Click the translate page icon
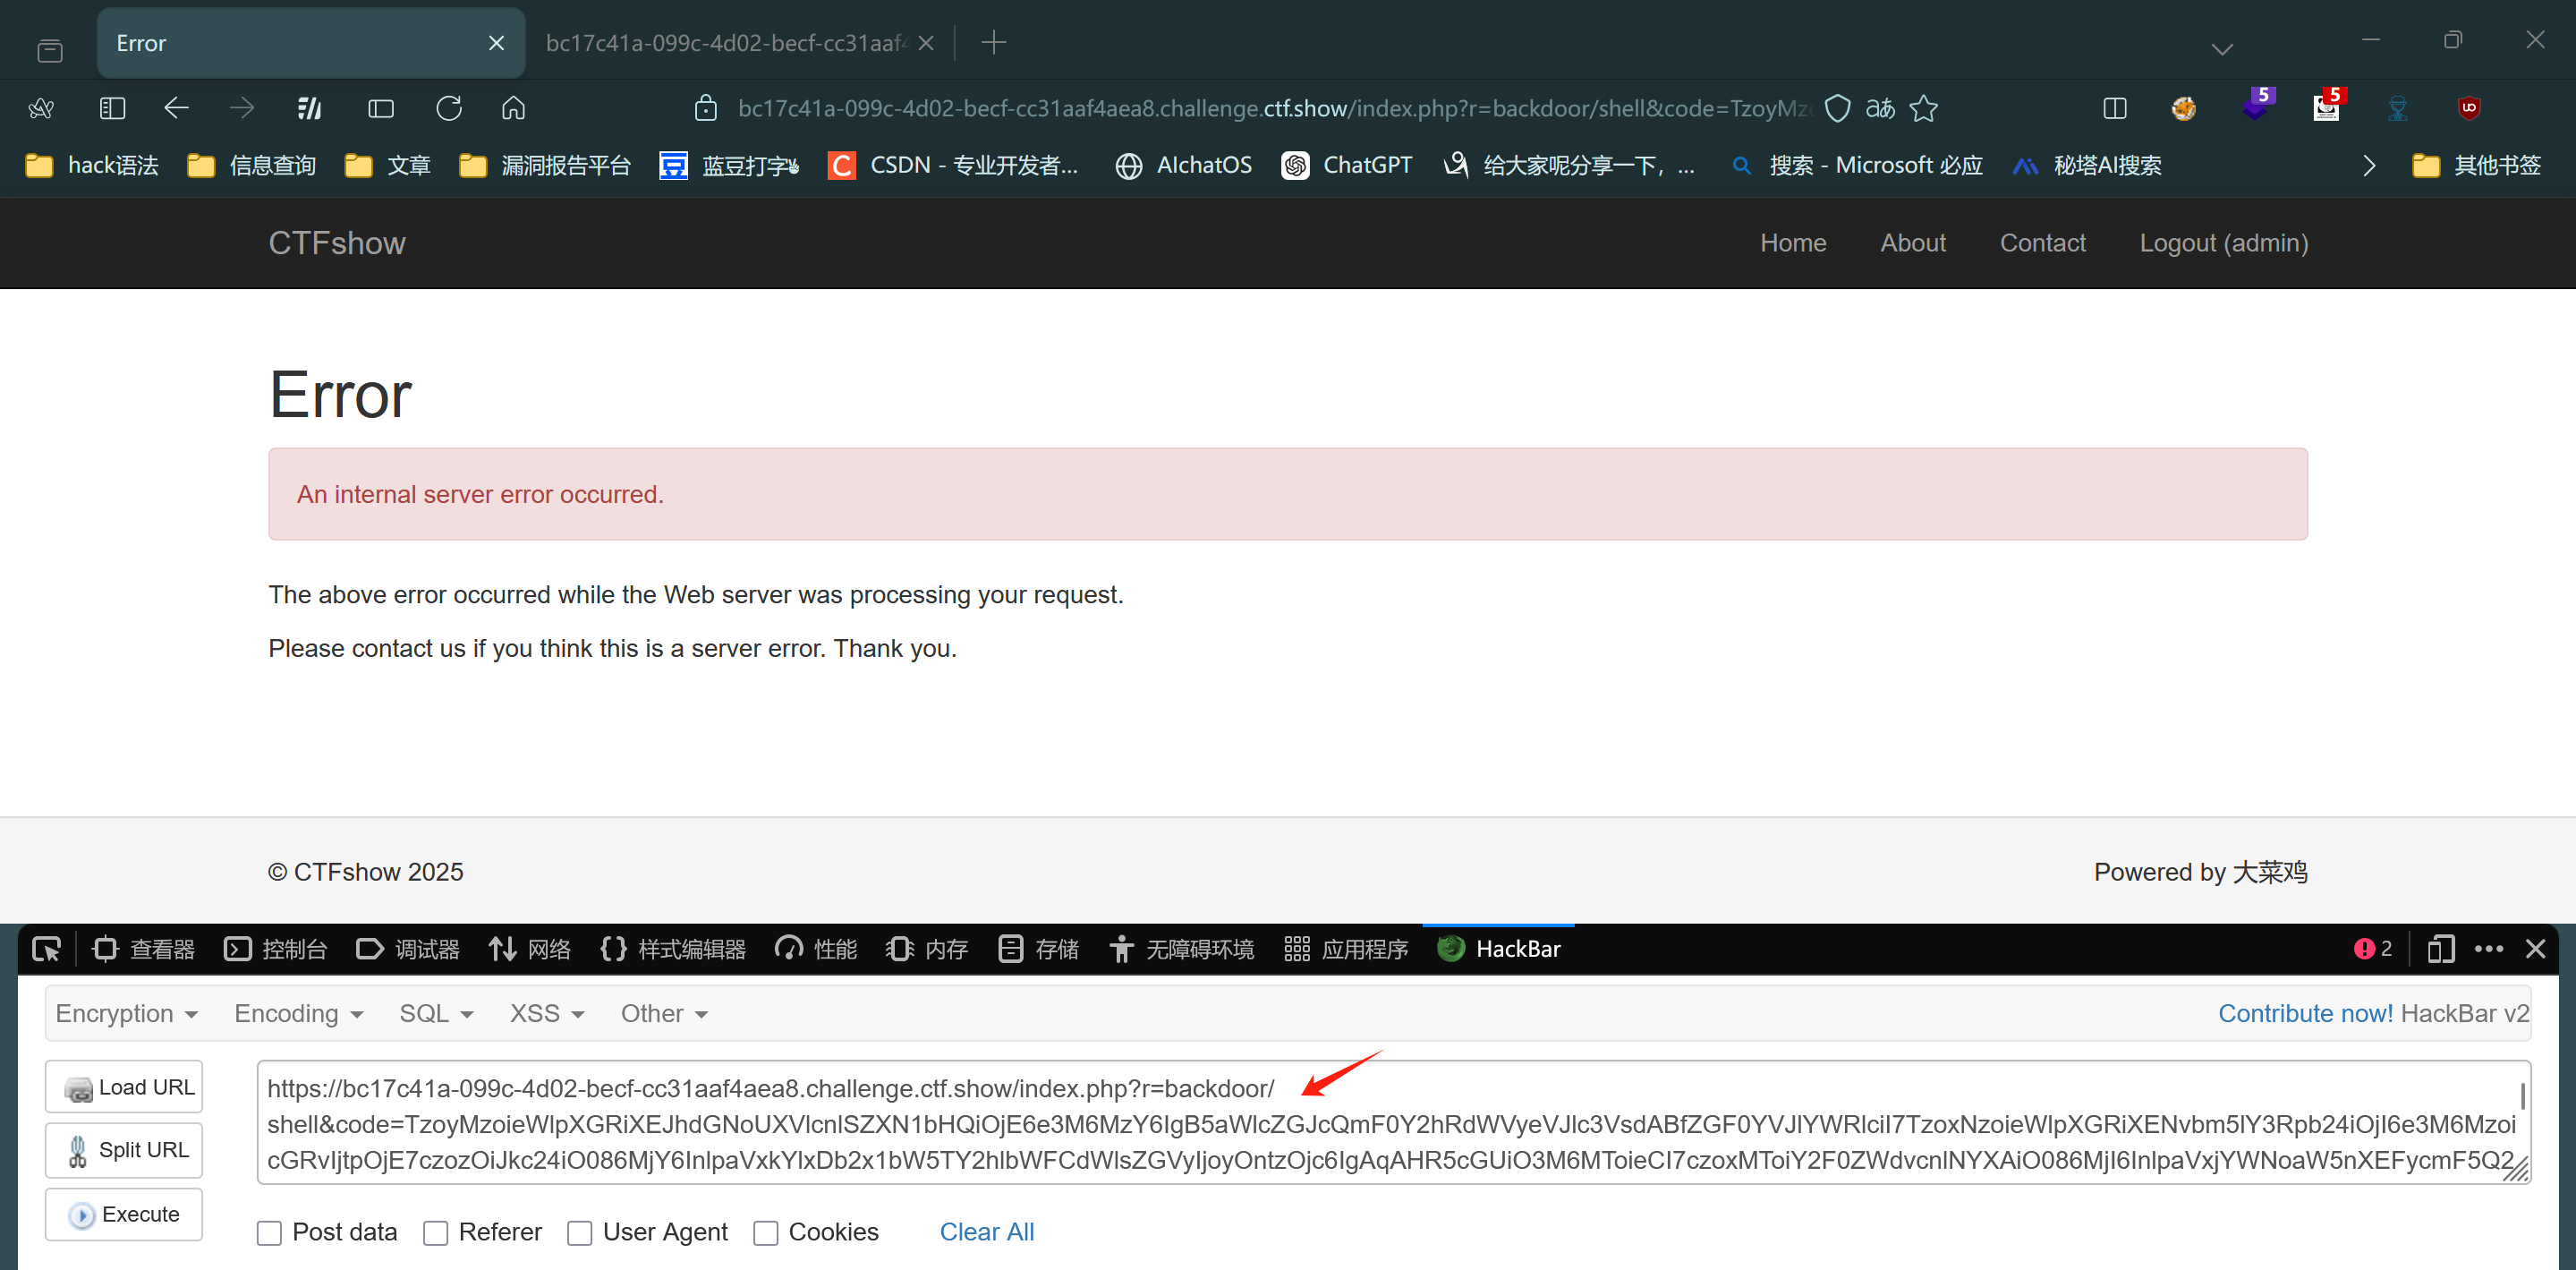 coord(1880,108)
